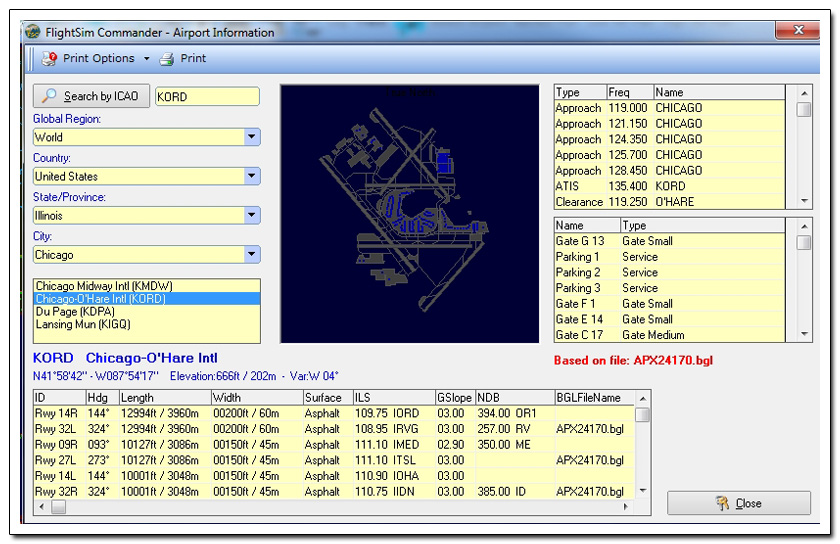
Task: Select Rwy 32R row
Action: 334,491
